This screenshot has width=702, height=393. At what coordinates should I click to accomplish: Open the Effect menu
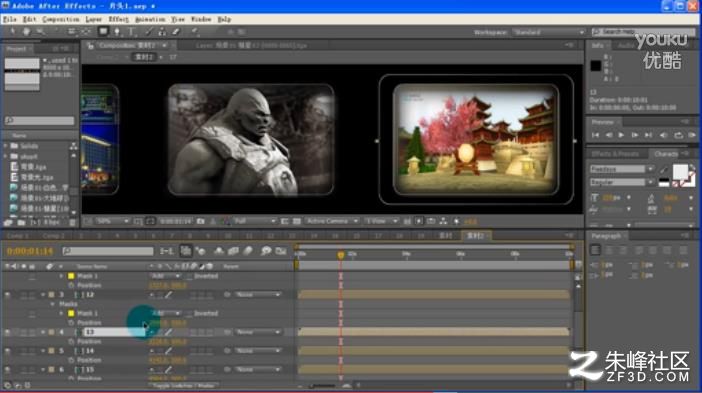(x=119, y=19)
